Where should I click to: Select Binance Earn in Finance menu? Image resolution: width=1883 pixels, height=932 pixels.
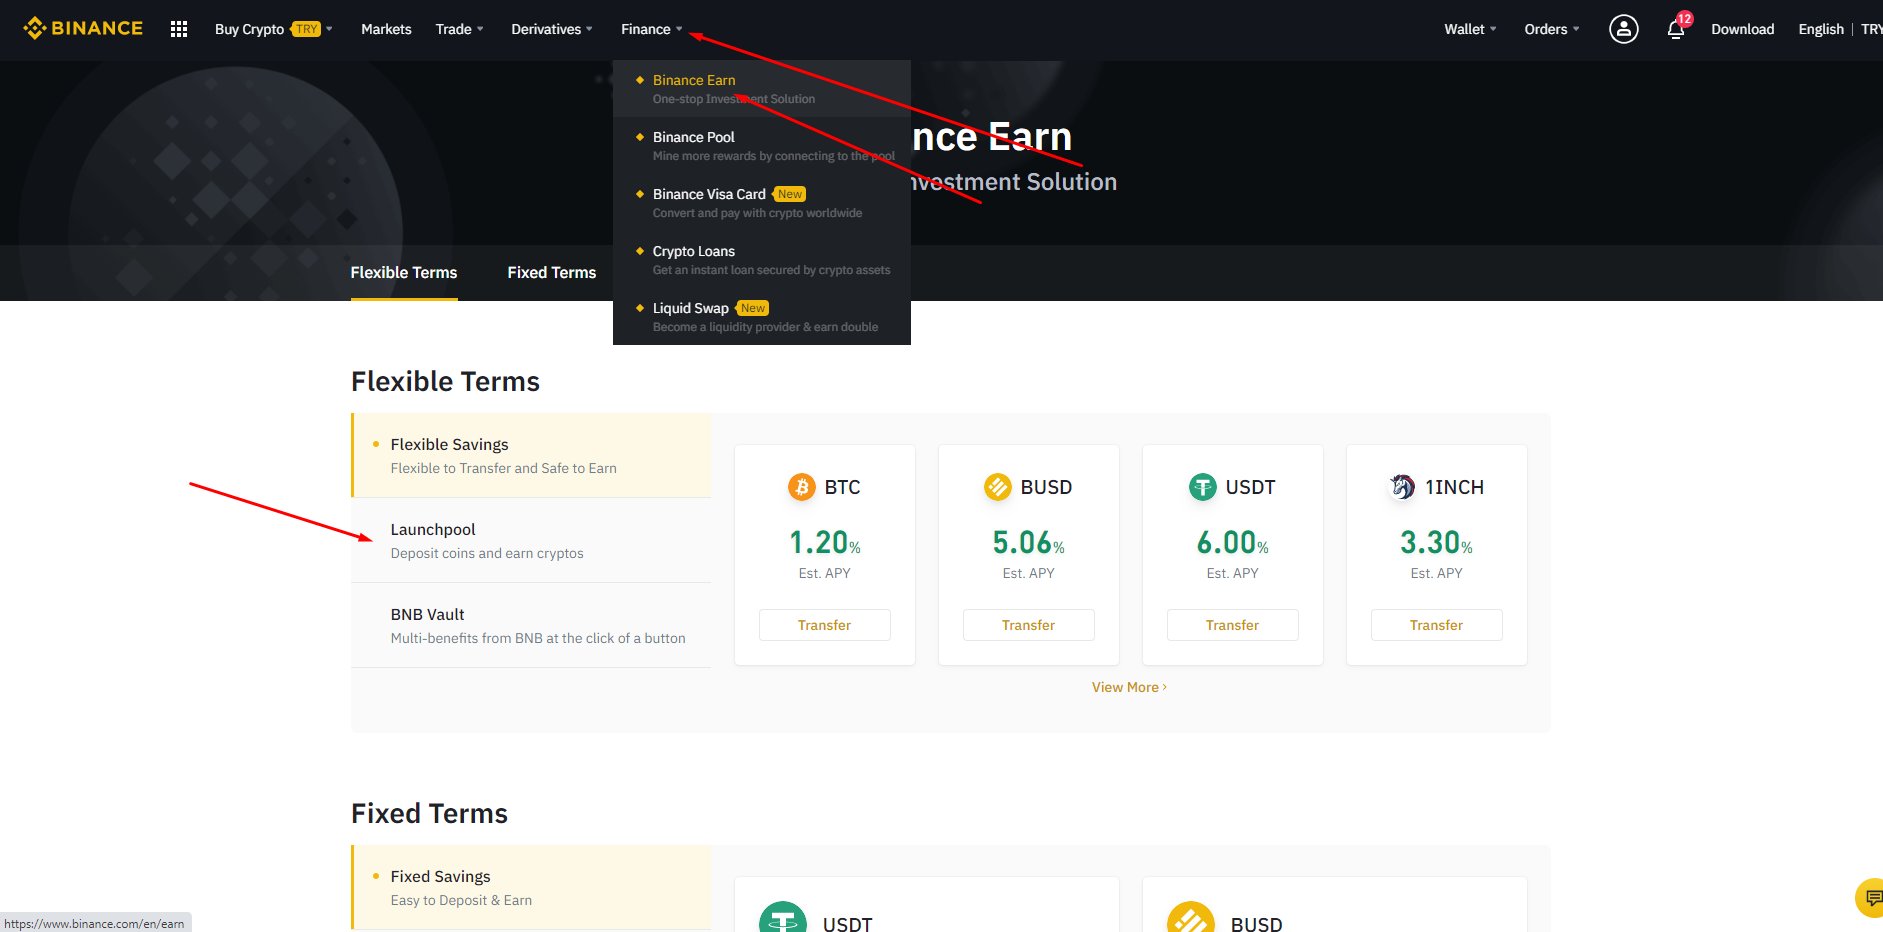pos(762,89)
